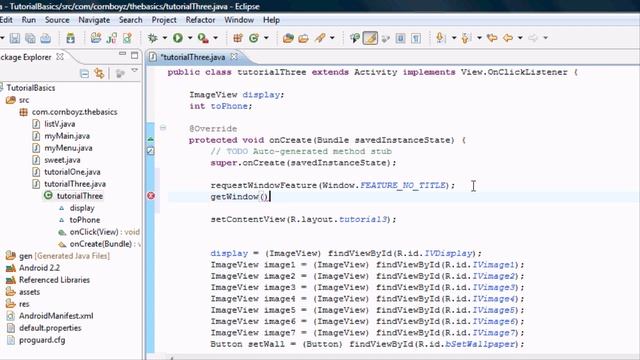Image resolution: width=640 pixels, height=360 pixels.
Task: Toggle Link with Editor in Package Explorer
Action: click(100, 73)
